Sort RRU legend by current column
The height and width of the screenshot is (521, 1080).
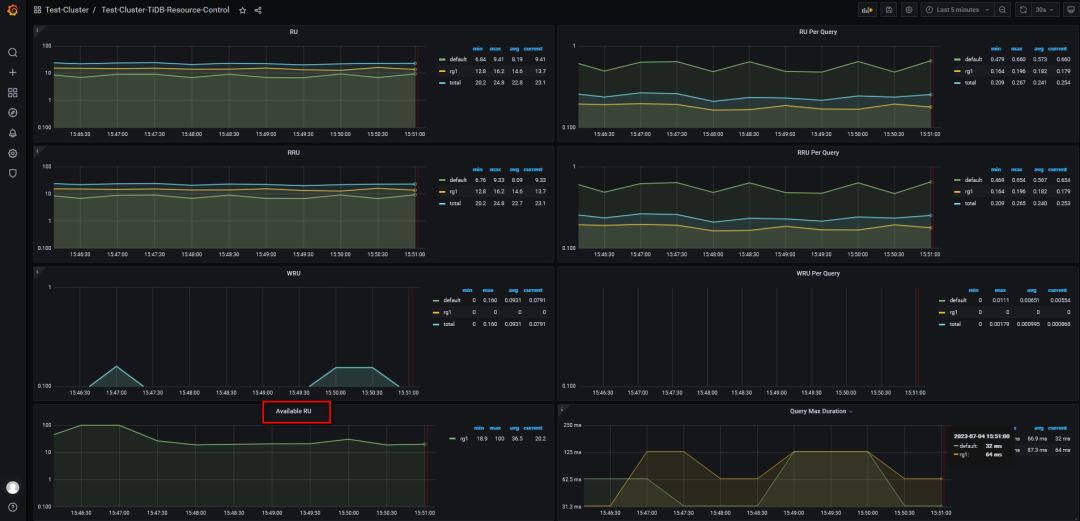(532, 169)
